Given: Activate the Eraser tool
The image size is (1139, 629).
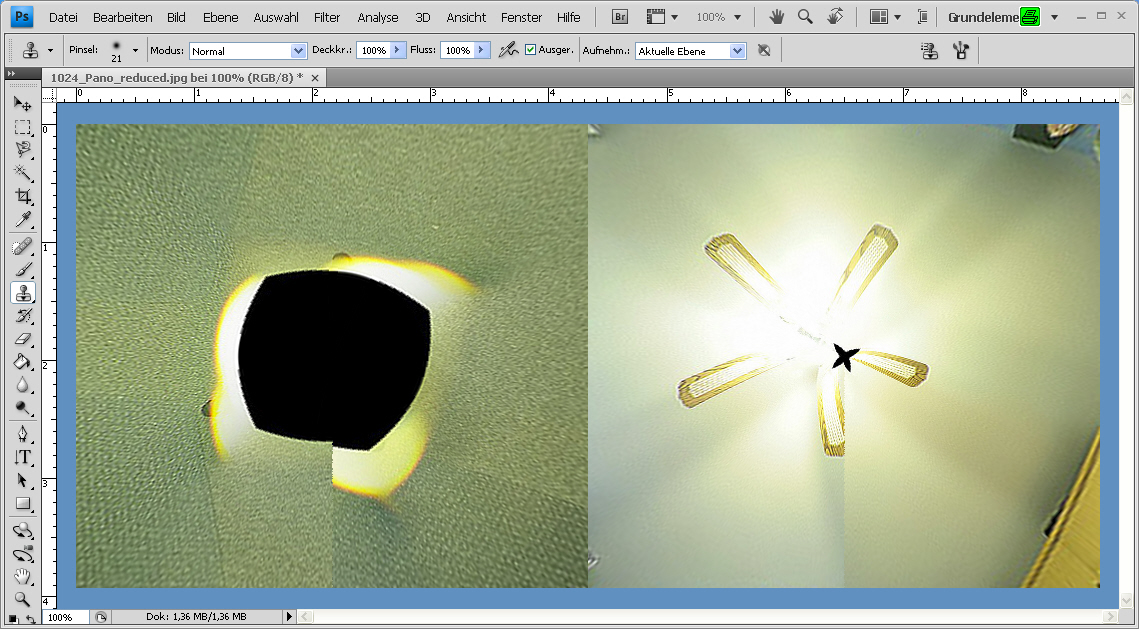Looking at the screenshot, I should pos(22,339).
